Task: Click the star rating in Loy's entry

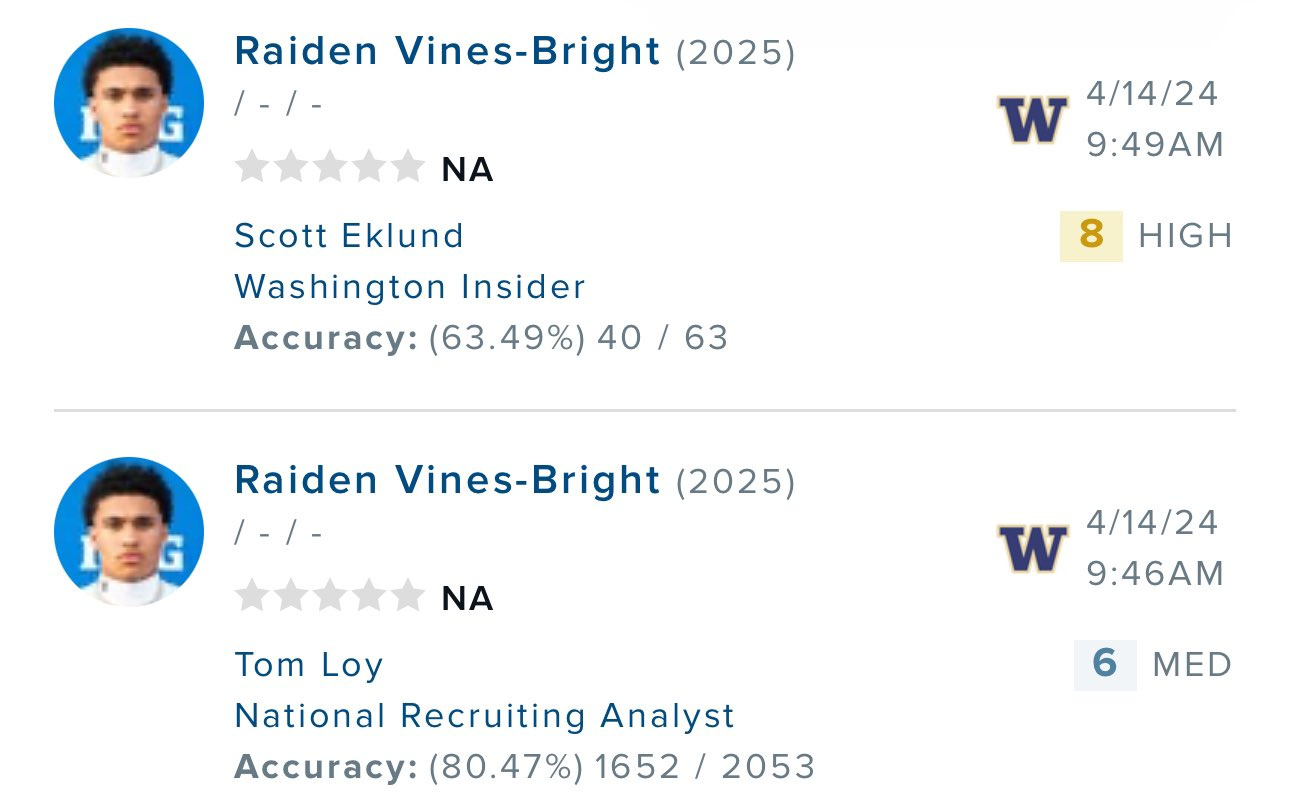Action: pyautogui.click(x=330, y=597)
